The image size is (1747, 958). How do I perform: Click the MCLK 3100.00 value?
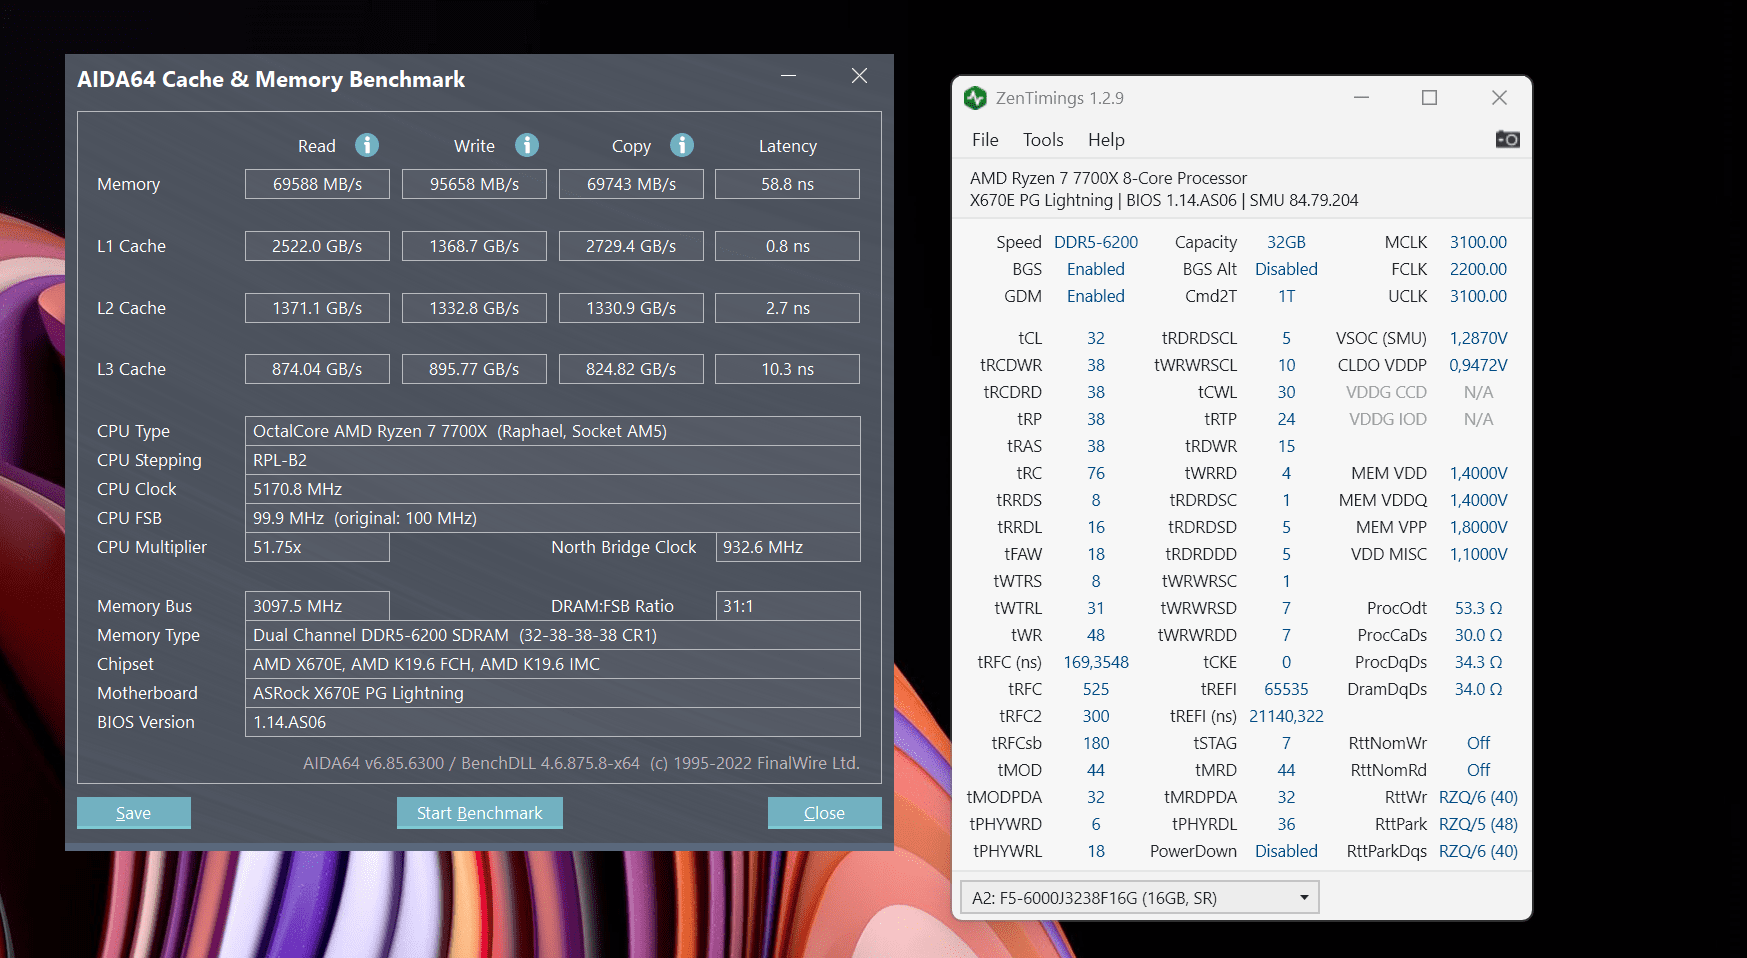(1478, 242)
